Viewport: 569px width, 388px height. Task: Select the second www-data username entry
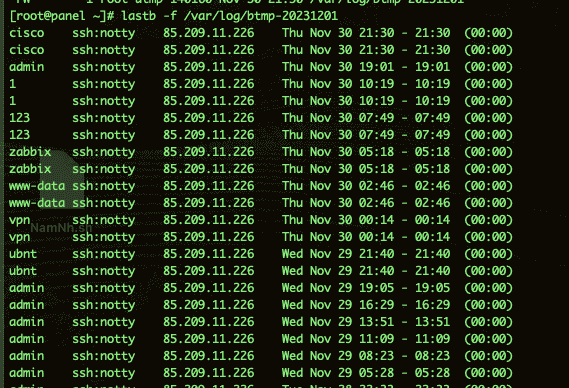(x=37, y=203)
